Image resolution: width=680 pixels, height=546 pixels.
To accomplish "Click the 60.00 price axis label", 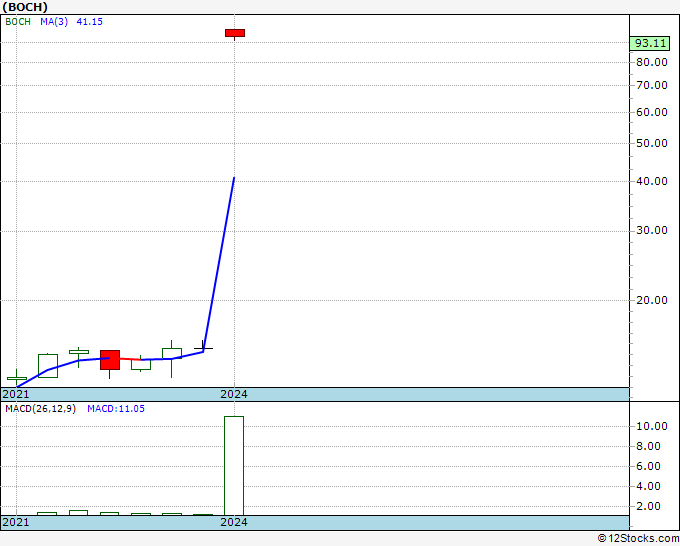I will tap(652, 112).
